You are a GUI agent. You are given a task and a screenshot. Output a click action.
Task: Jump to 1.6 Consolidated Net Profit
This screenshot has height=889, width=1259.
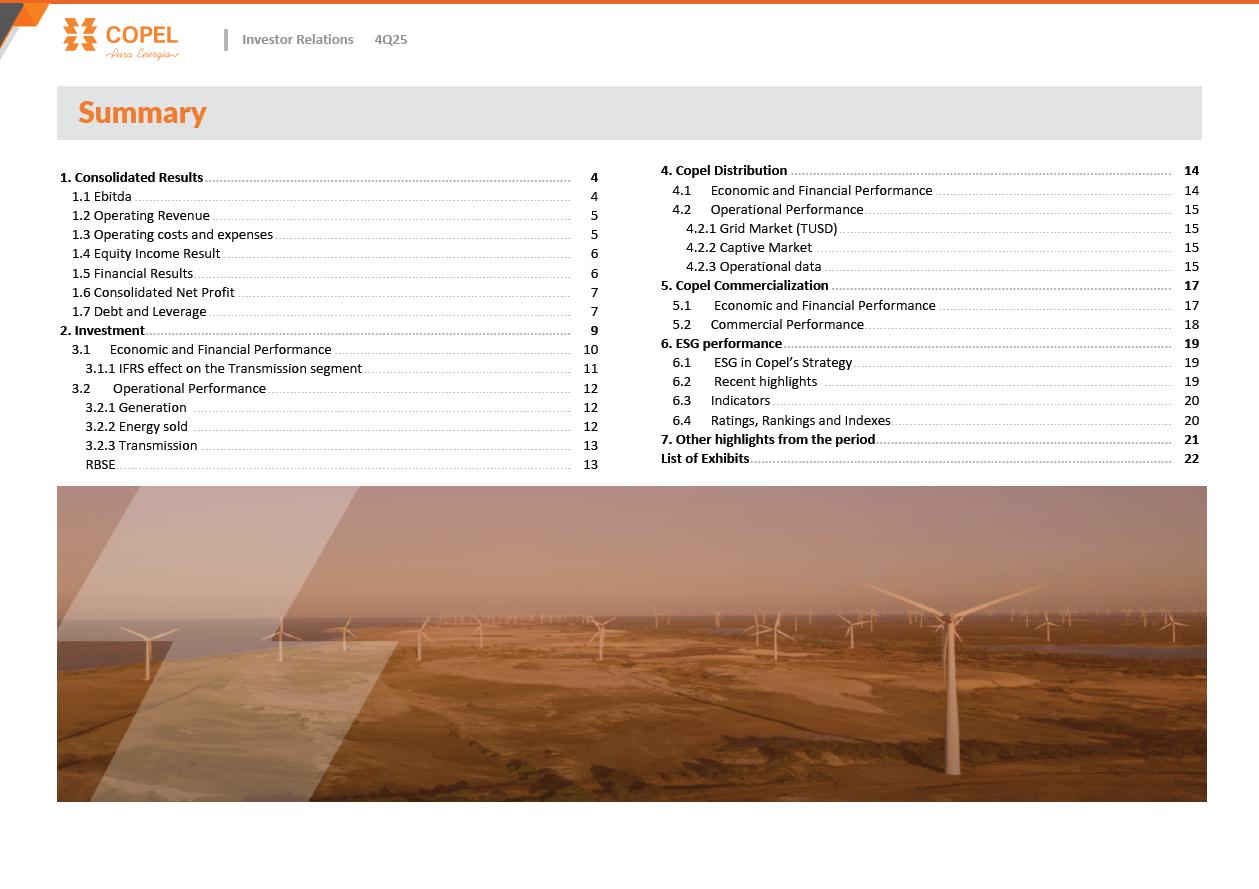(x=153, y=293)
